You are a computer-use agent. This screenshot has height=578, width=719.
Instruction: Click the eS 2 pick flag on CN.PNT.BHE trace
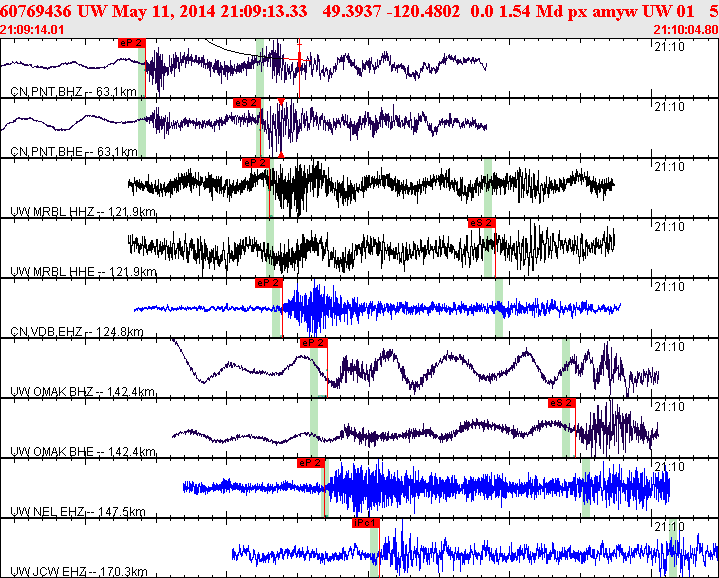(x=247, y=103)
